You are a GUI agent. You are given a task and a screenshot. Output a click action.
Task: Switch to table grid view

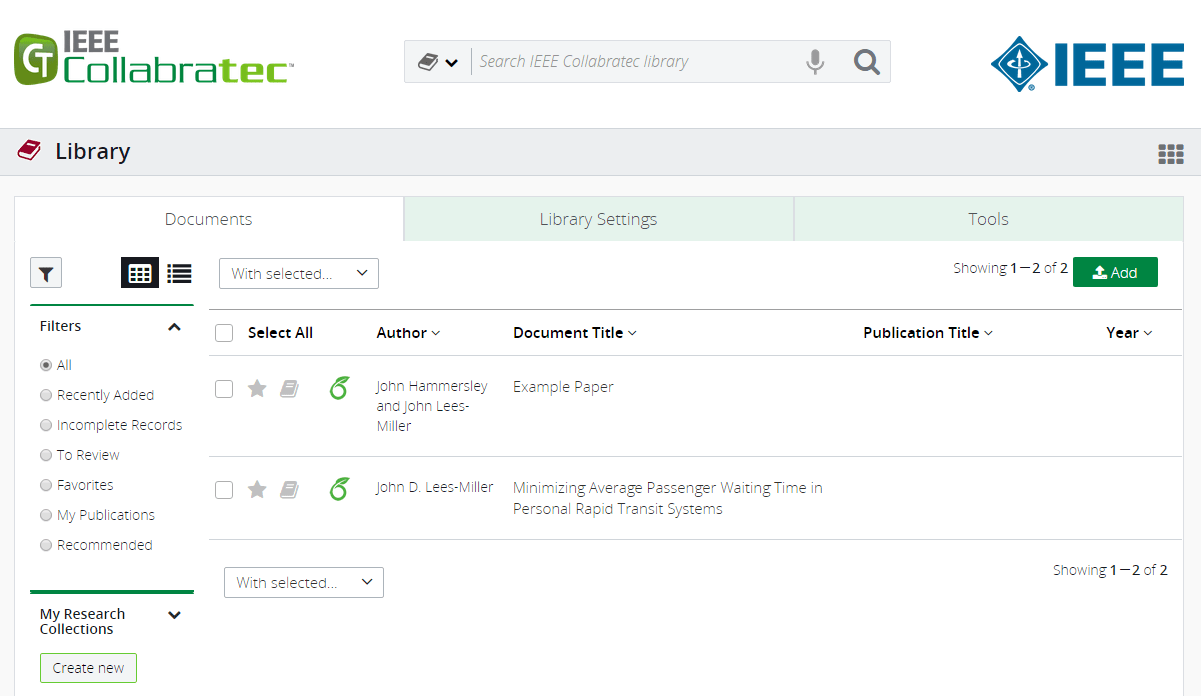click(x=140, y=273)
